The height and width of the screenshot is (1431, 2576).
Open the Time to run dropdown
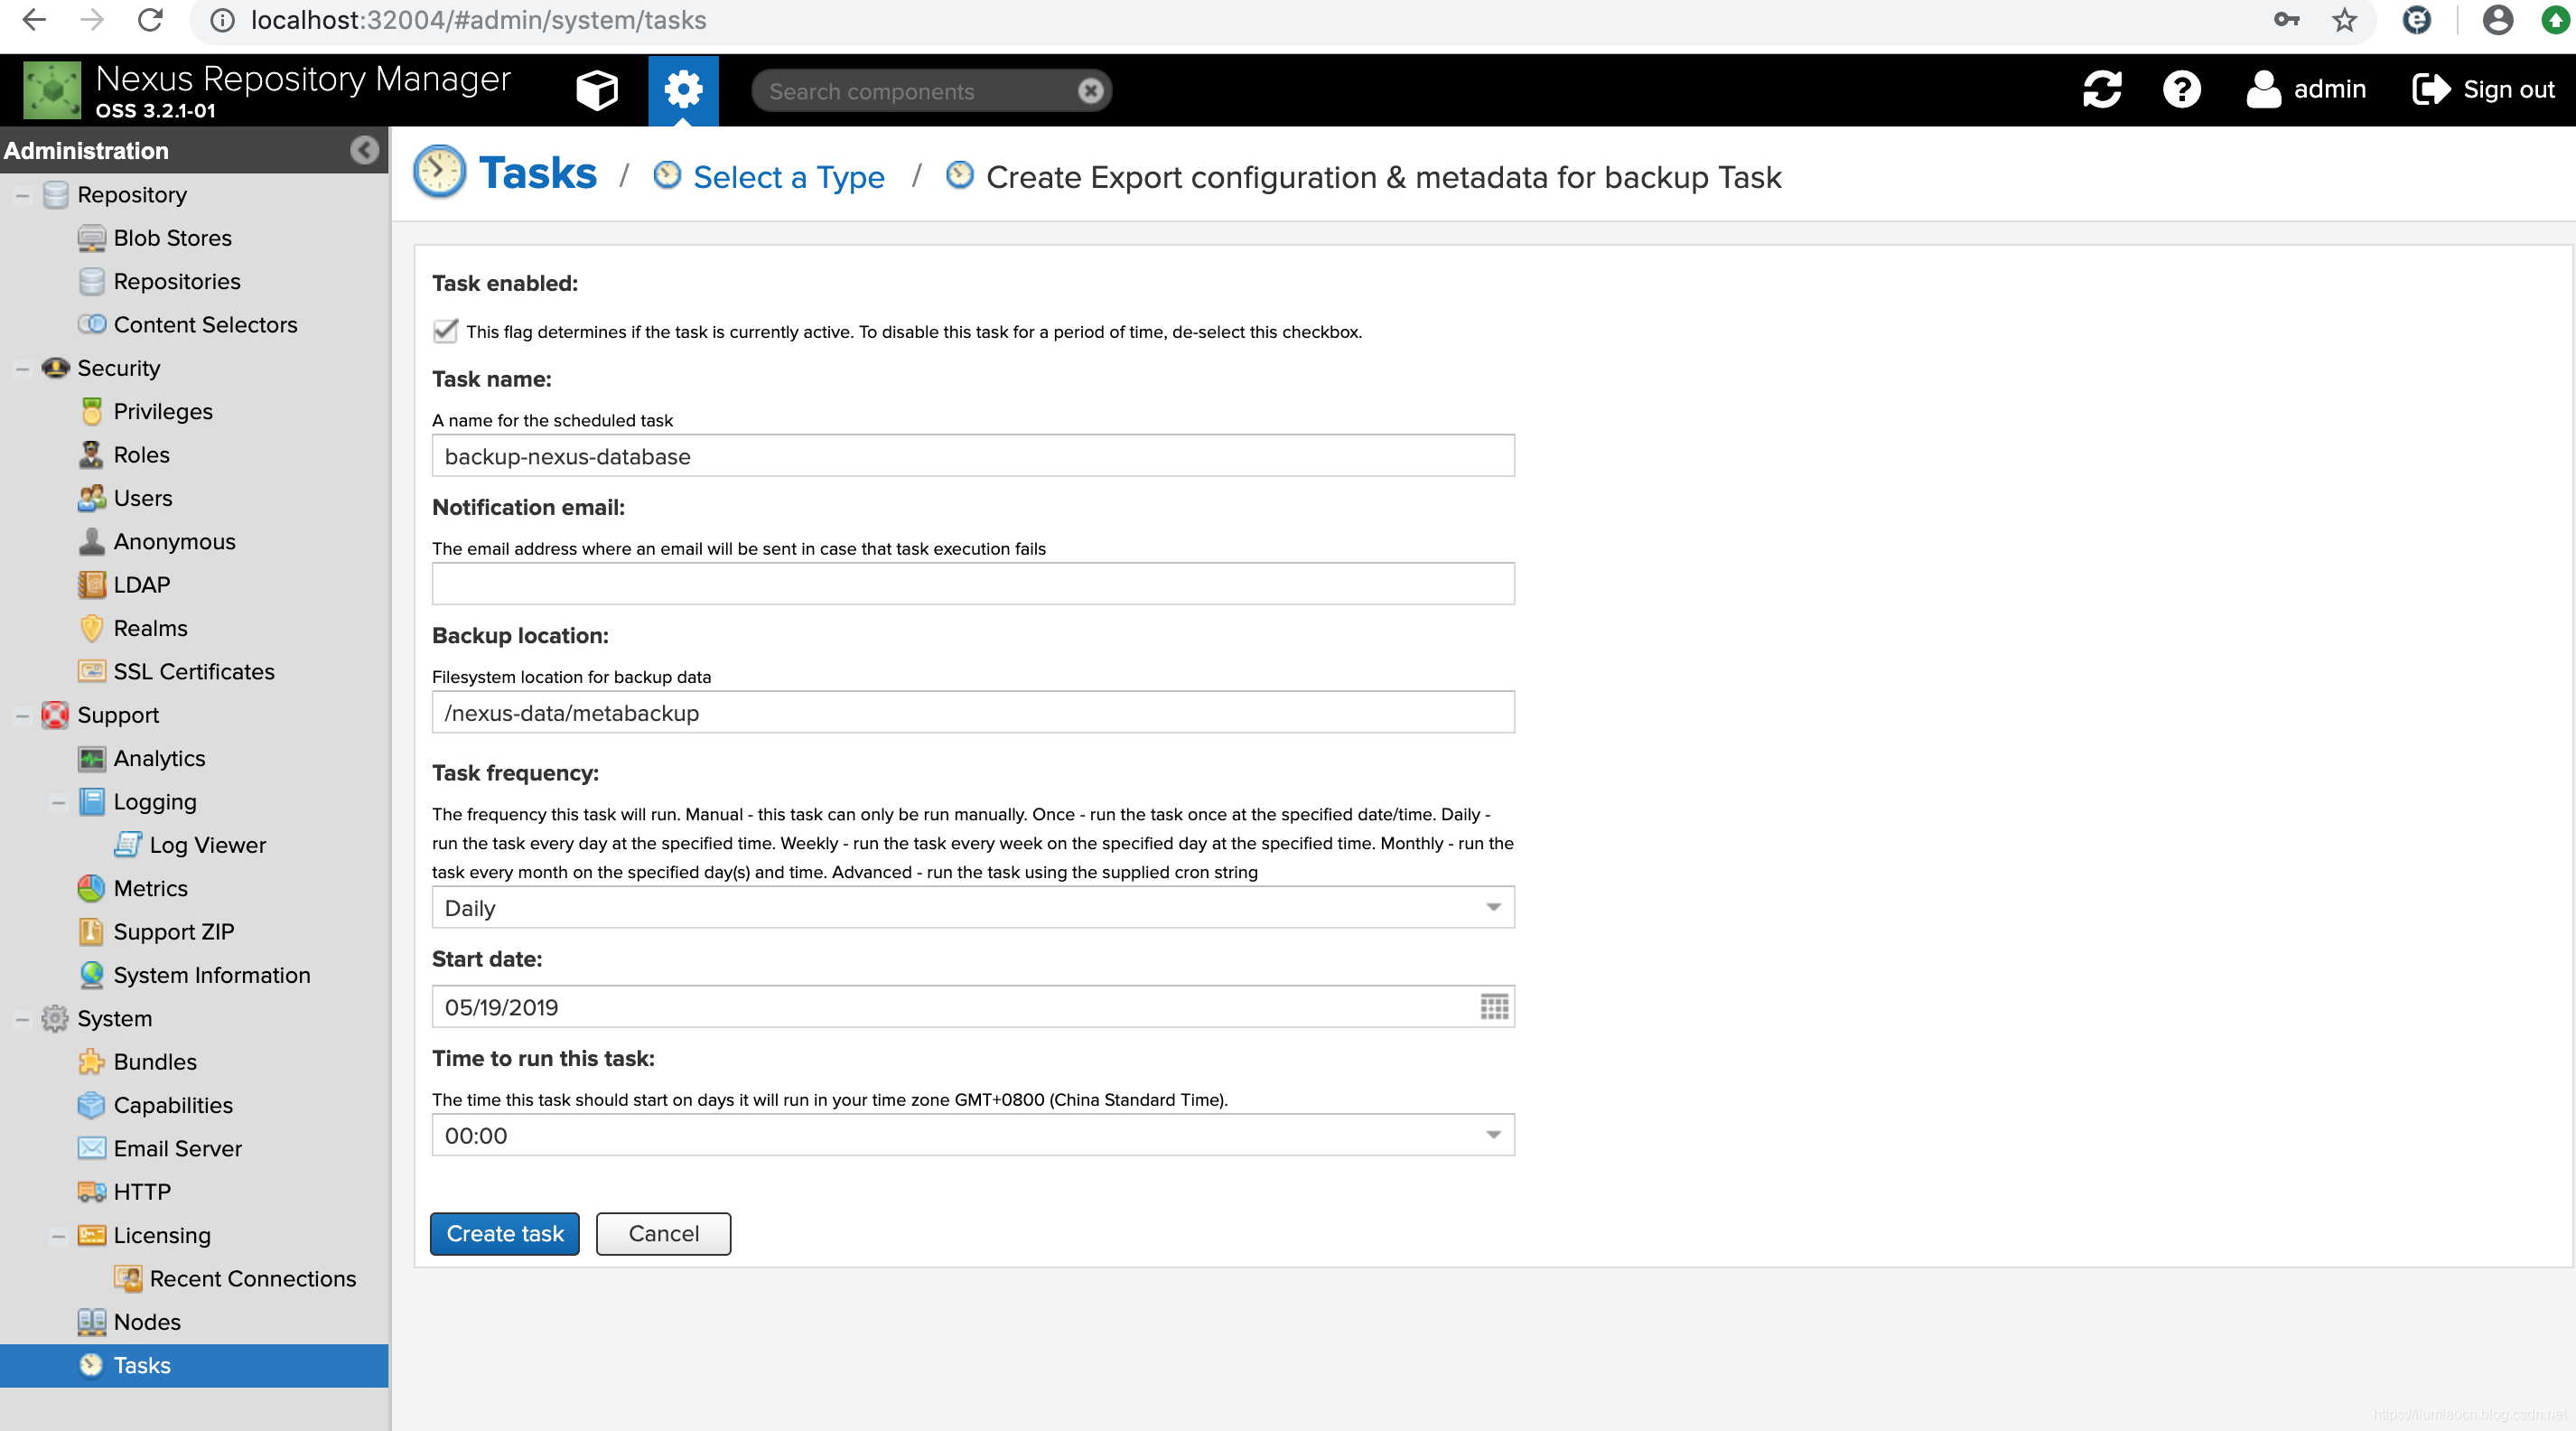(1493, 1134)
